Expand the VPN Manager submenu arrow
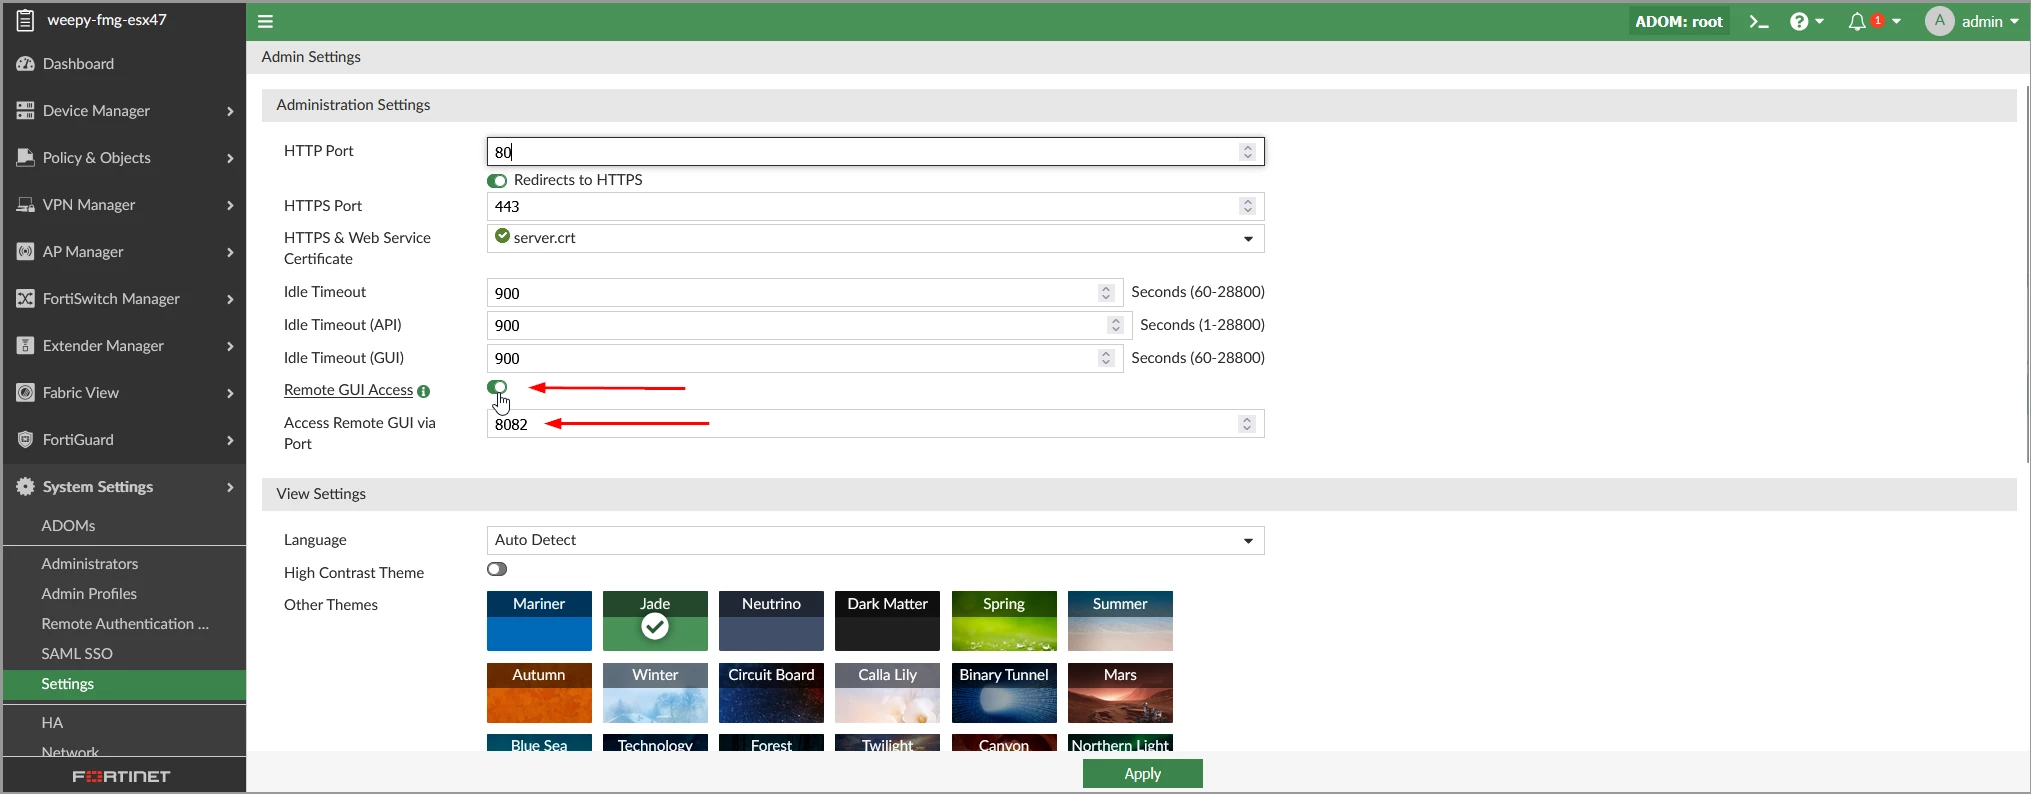Screen dimensions: 2031x794 [230, 205]
